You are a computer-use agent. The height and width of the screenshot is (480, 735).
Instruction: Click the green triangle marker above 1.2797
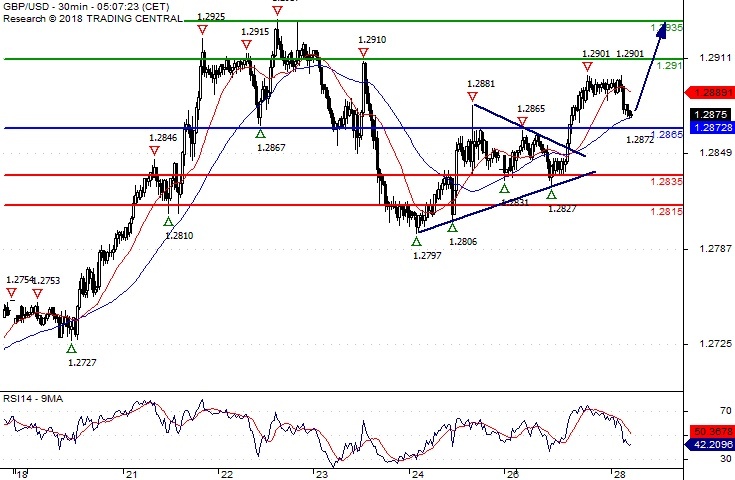[x=416, y=241]
